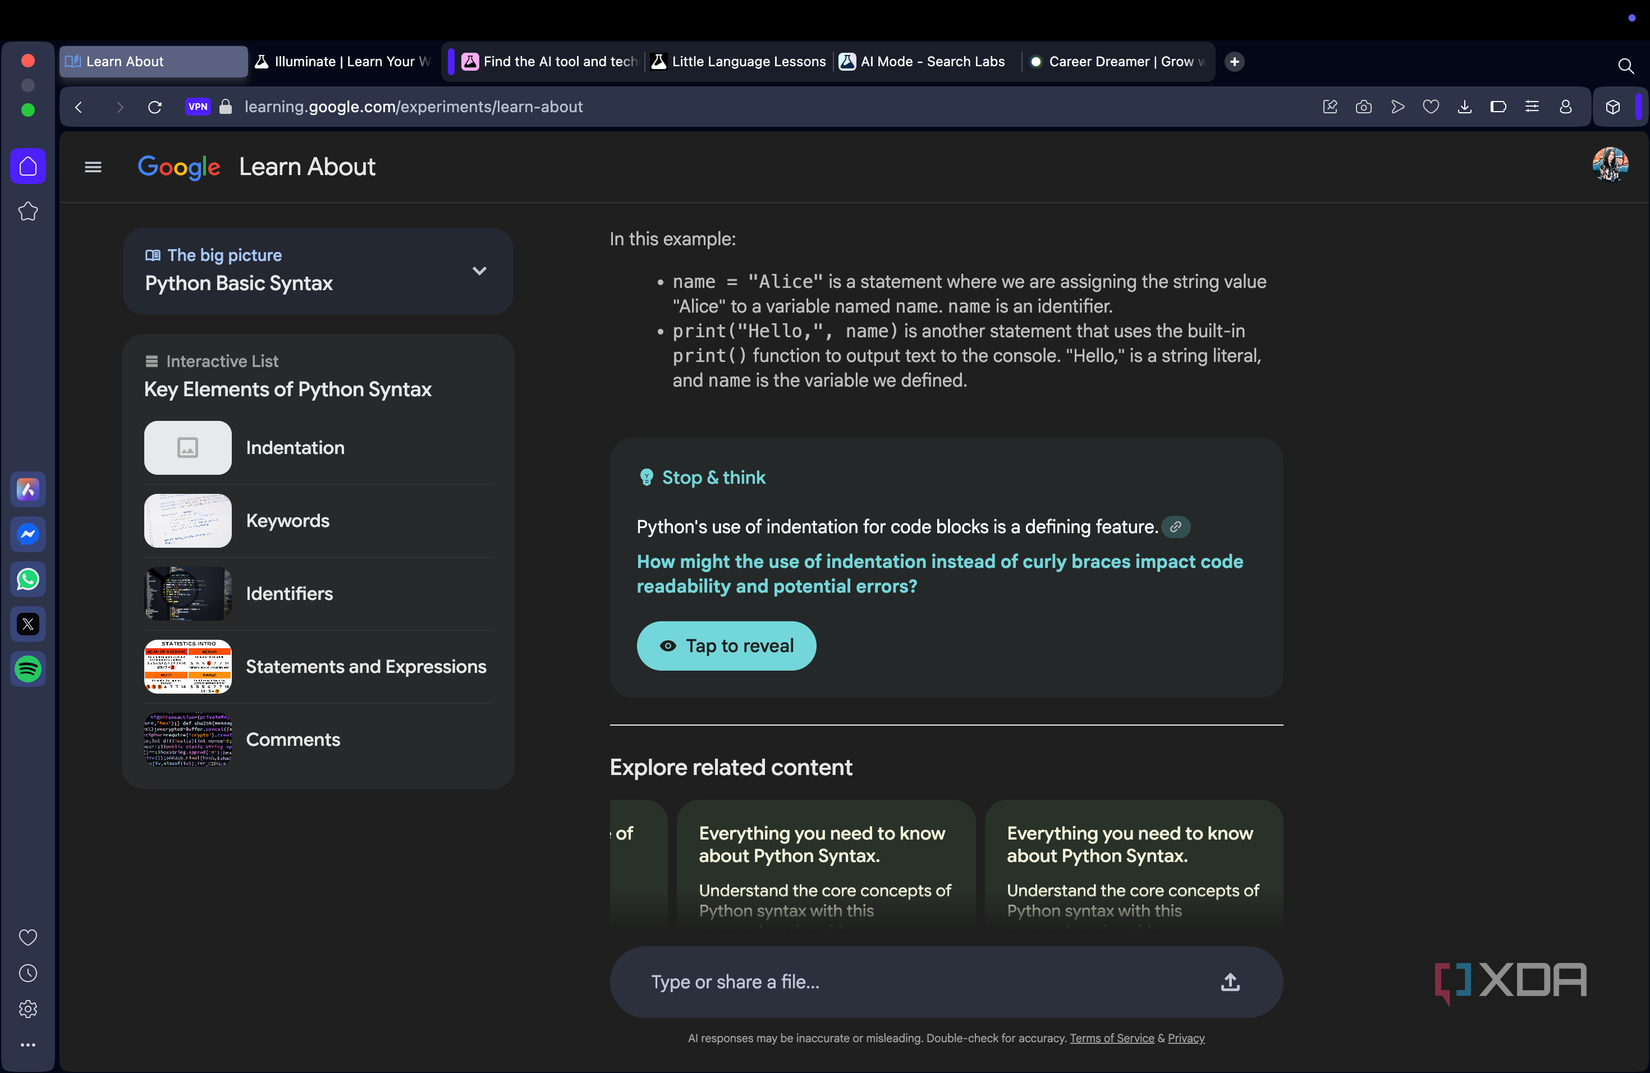Expand the Python Basic Syntax big picture
Image resolution: width=1650 pixels, height=1073 pixels.
click(480, 271)
